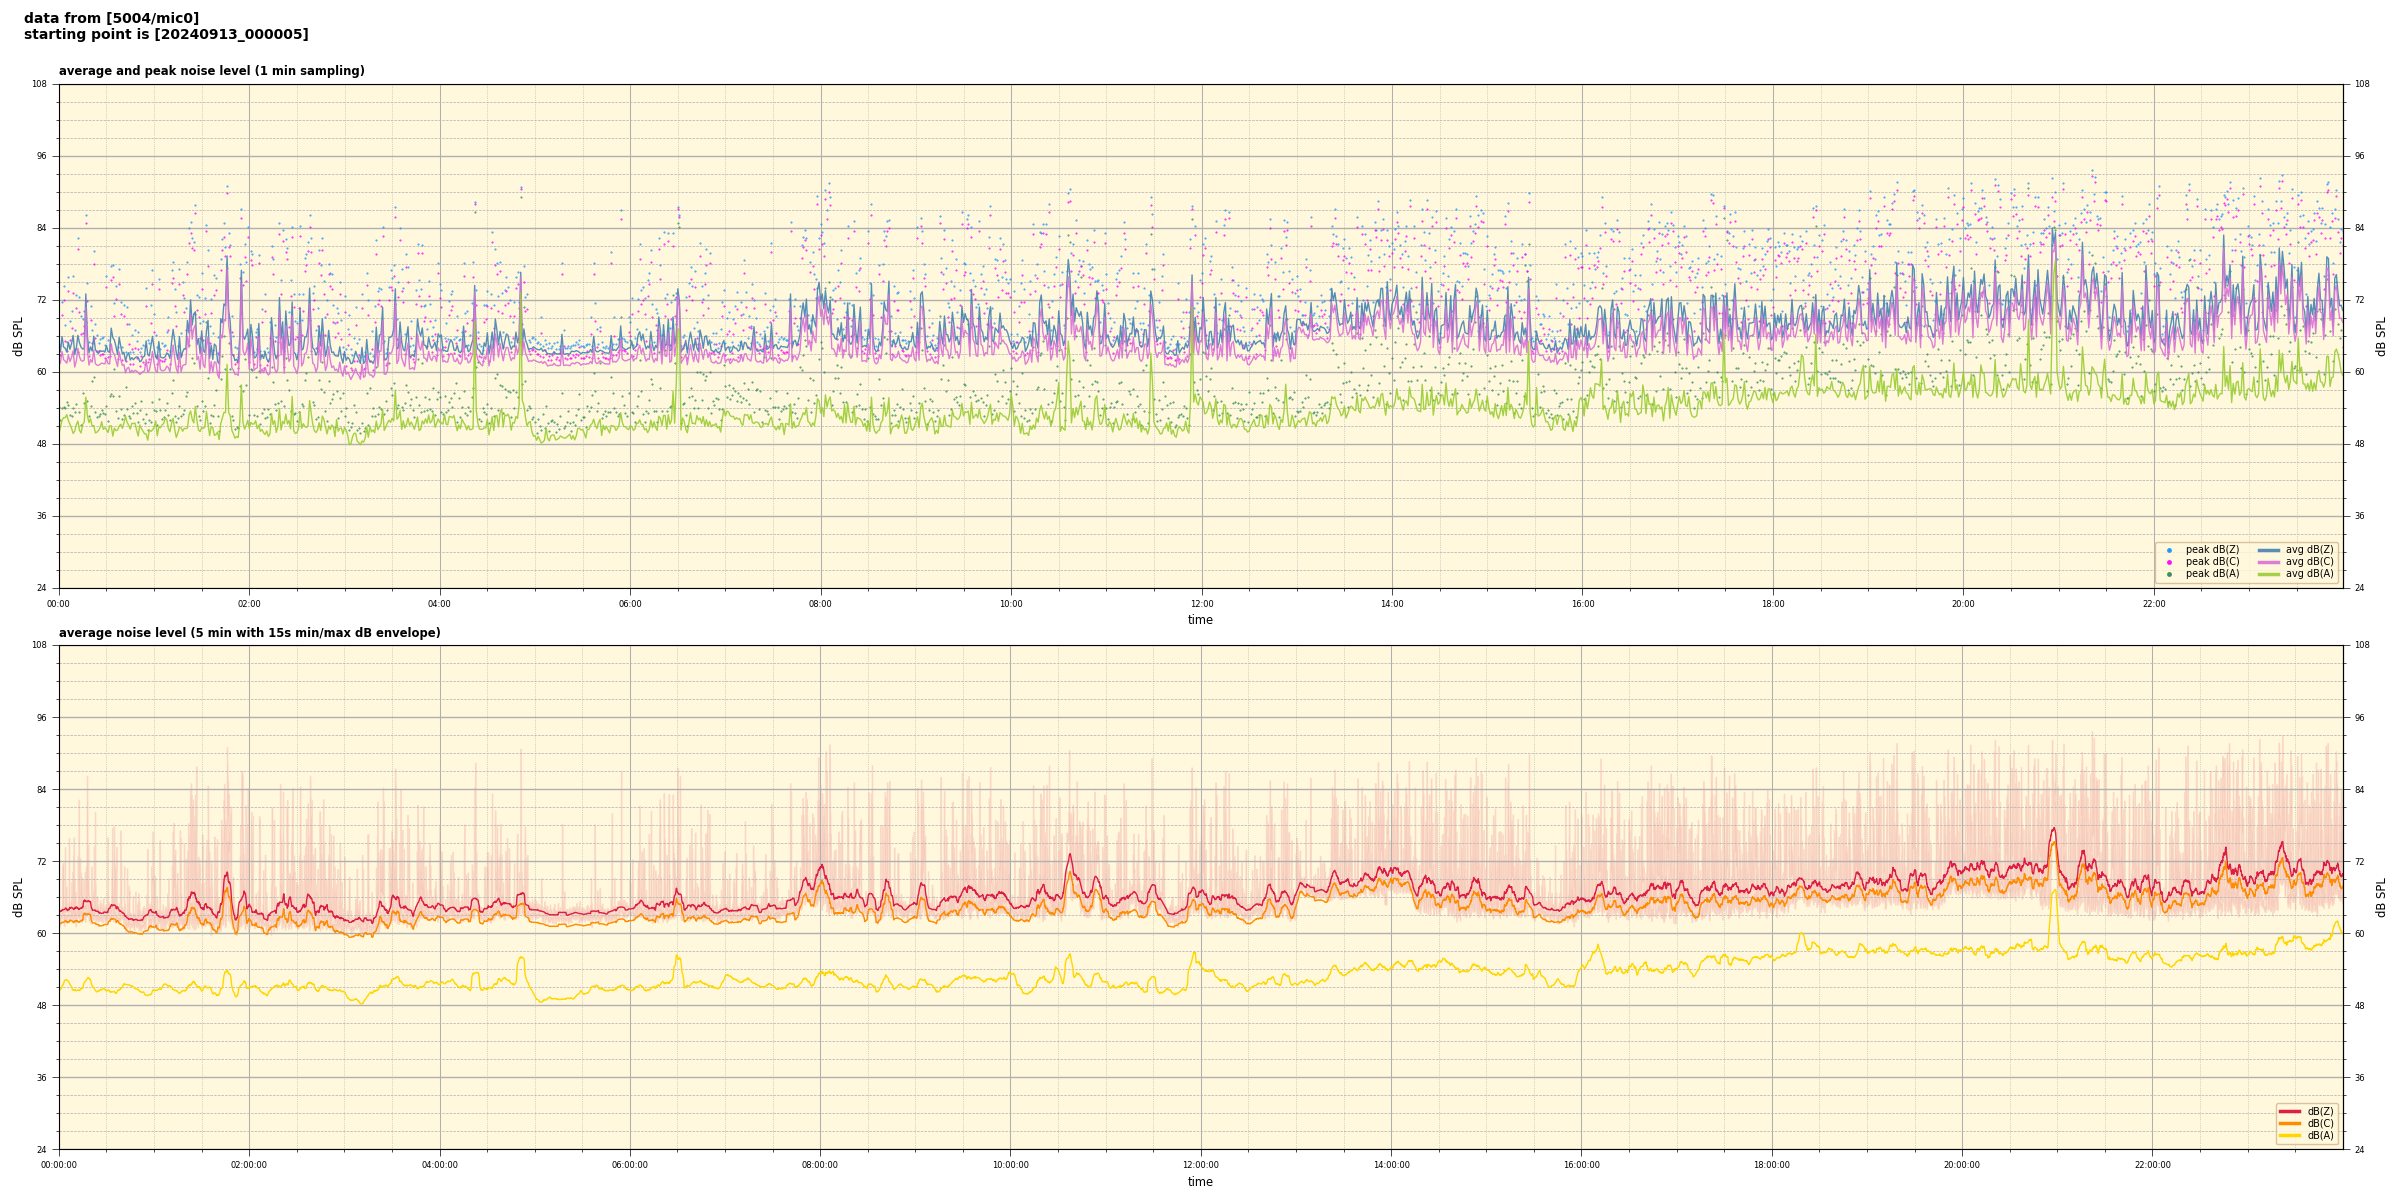Click the 20:00:00 tick label on bottom chart
This screenshot has height=1200, width=2400.
click(x=1961, y=1165)
